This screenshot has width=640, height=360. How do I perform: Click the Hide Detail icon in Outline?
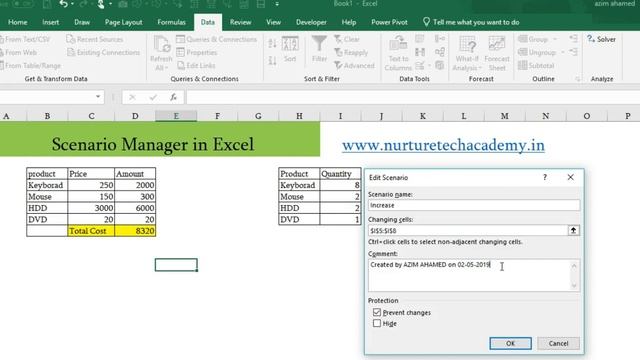(573, 52)
